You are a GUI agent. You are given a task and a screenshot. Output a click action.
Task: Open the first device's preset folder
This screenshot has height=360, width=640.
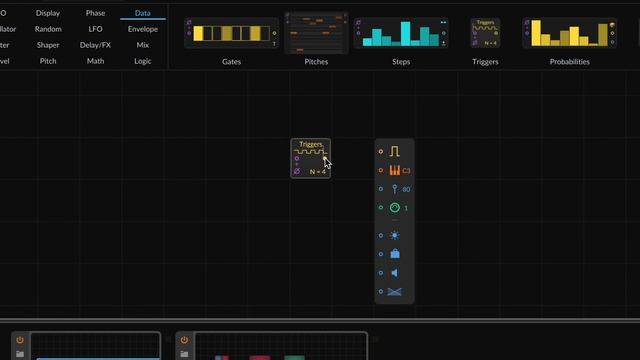(x=20, y=354)
